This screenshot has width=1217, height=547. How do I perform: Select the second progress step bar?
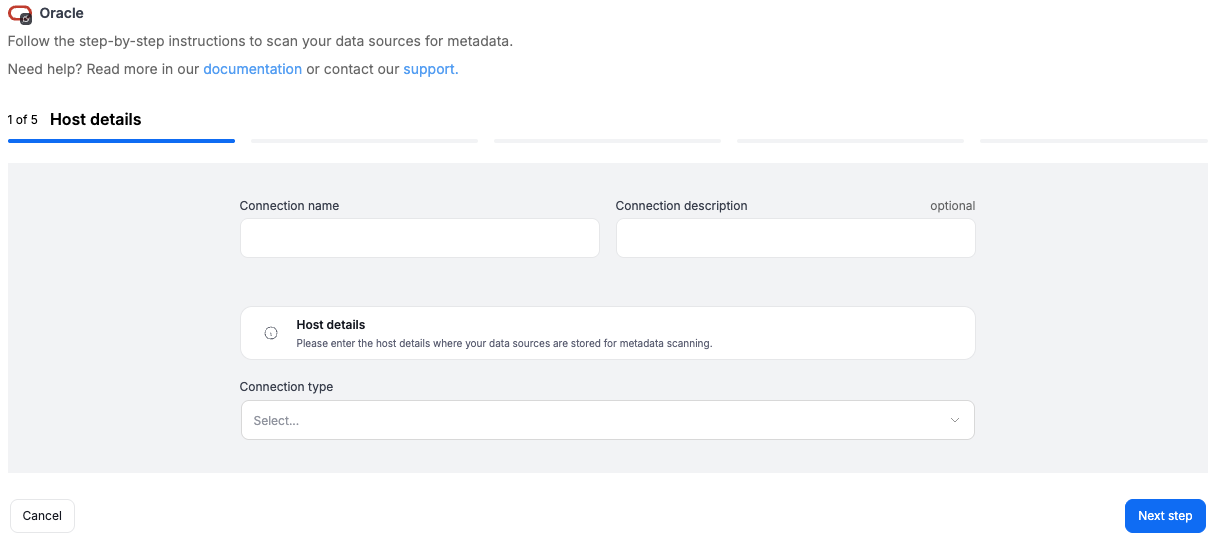click(x=364, y=141)
